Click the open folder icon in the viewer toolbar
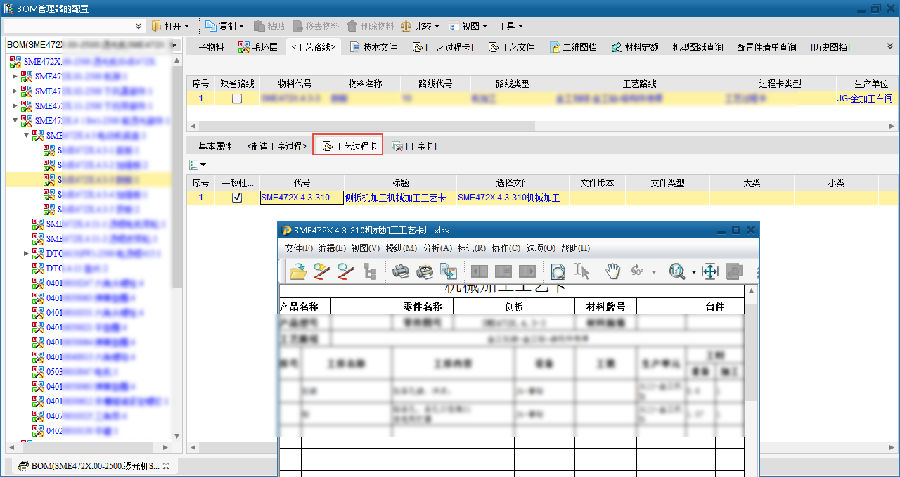 297,271
